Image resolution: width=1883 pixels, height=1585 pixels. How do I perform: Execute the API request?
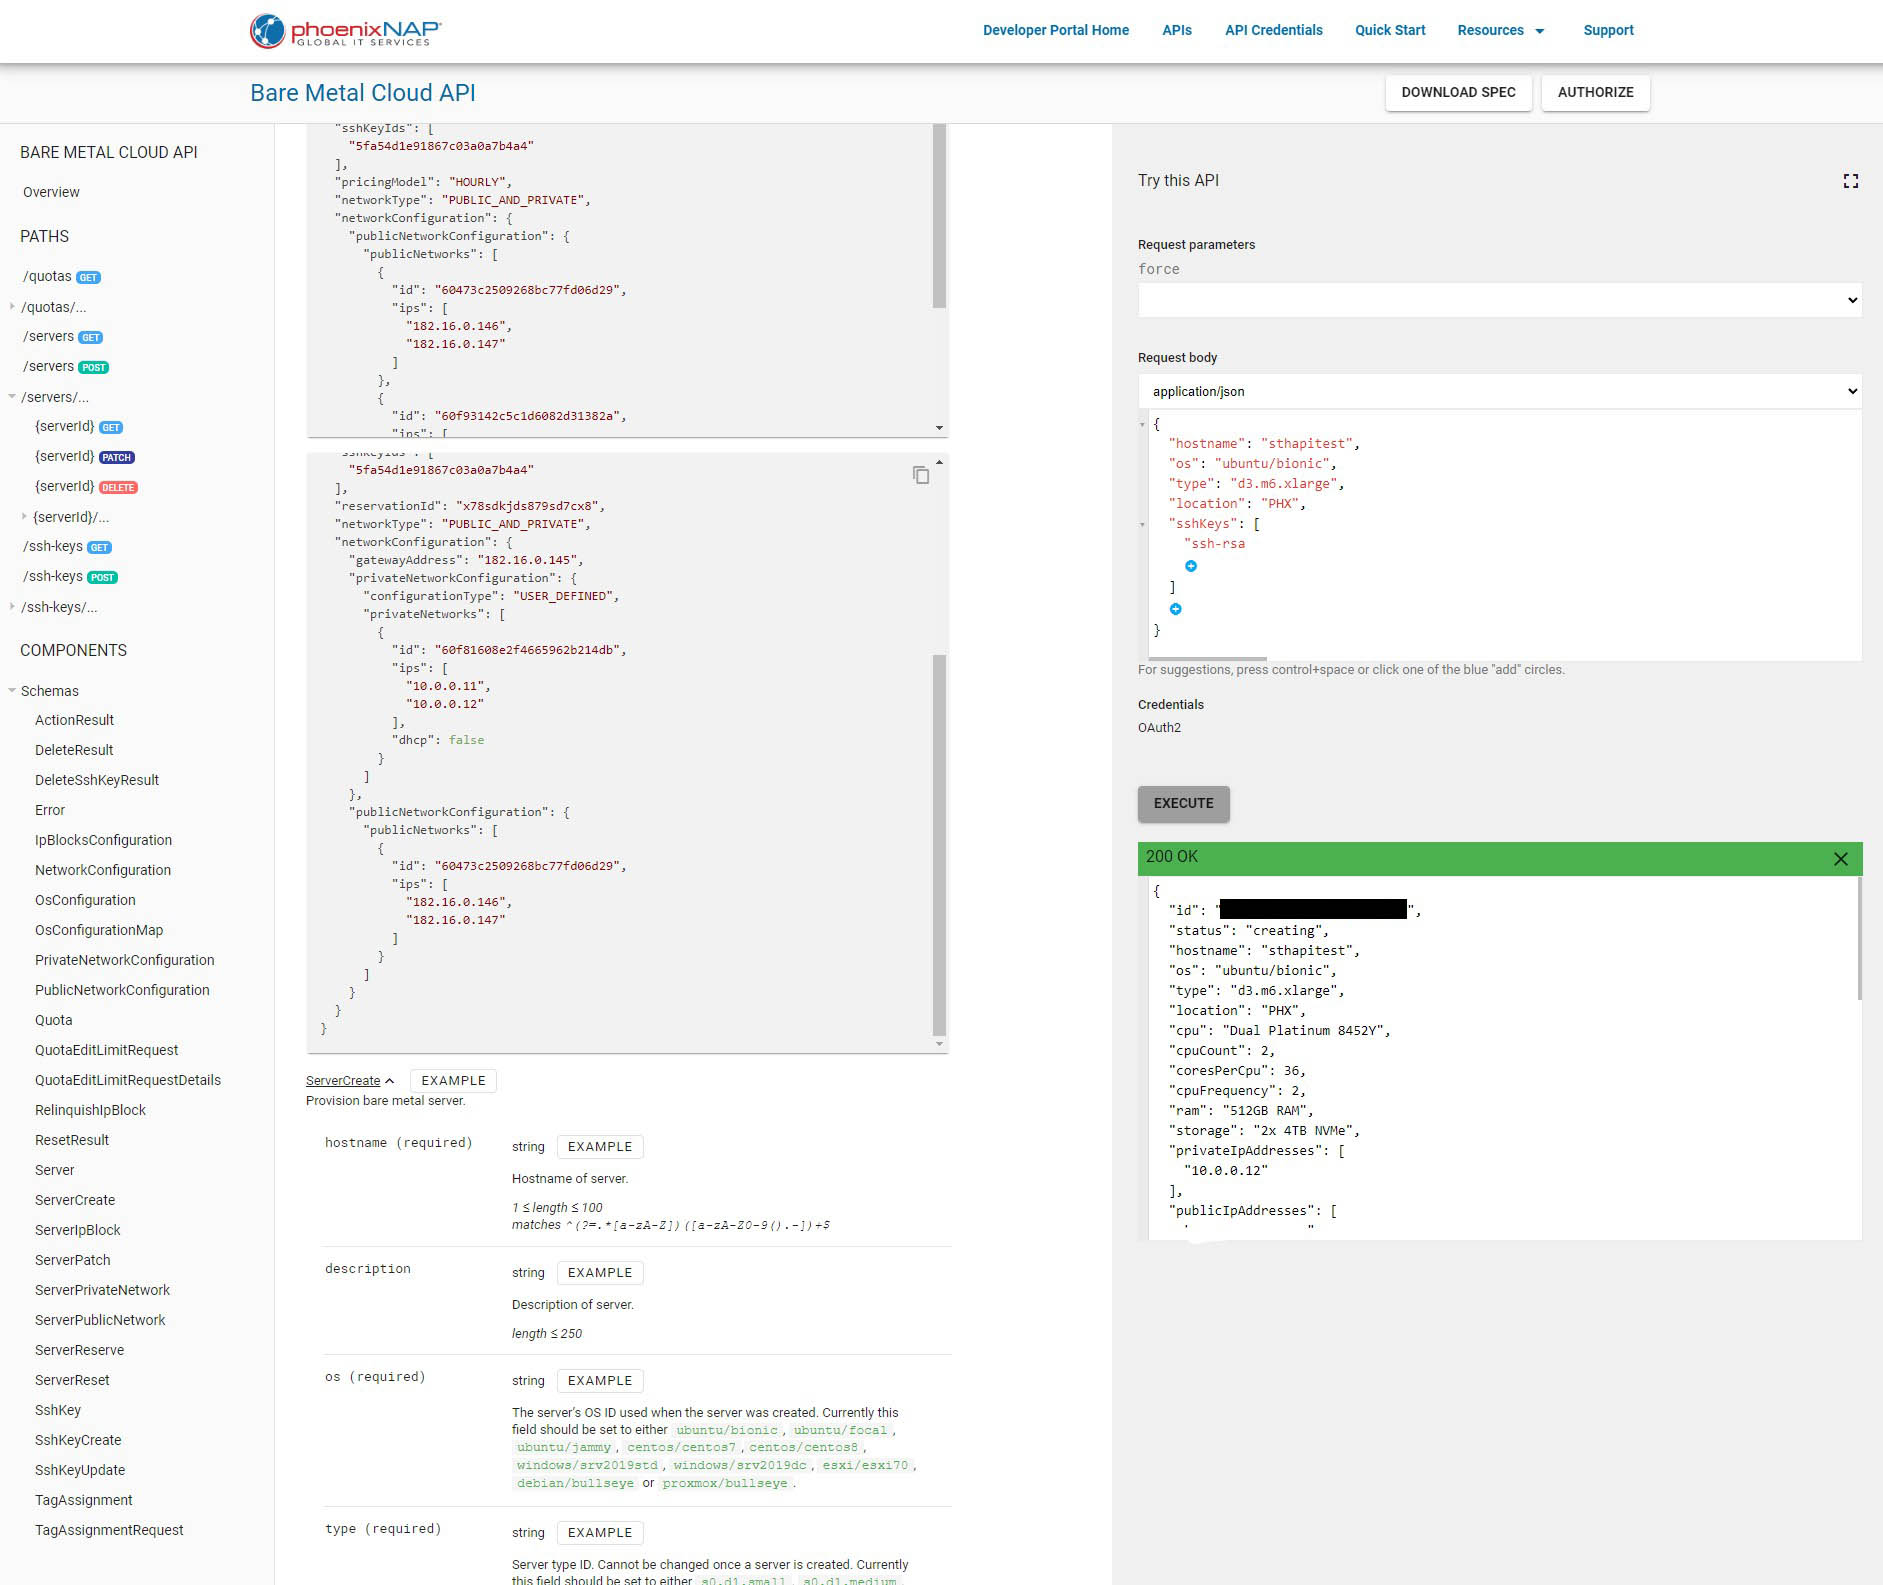click(x=1183, y=803)
